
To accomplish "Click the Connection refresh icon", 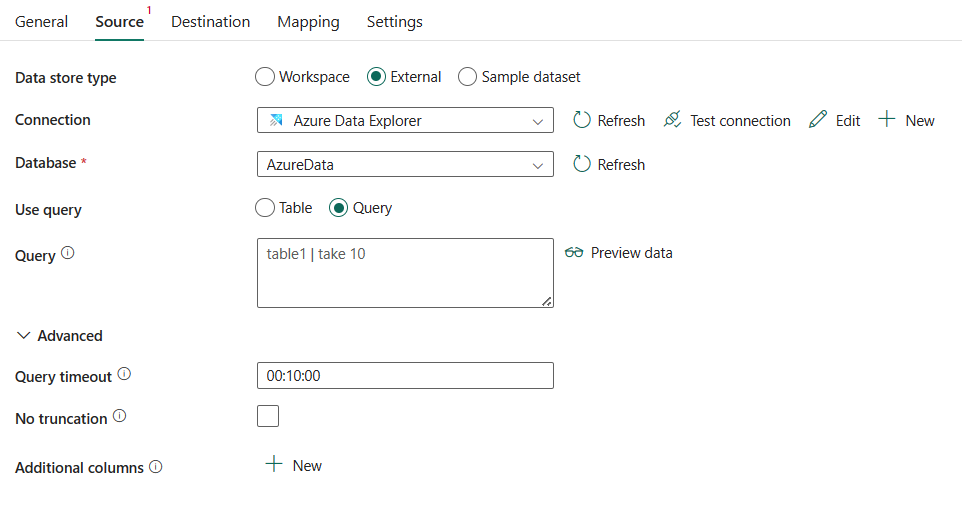I will [x=582, y=120].
